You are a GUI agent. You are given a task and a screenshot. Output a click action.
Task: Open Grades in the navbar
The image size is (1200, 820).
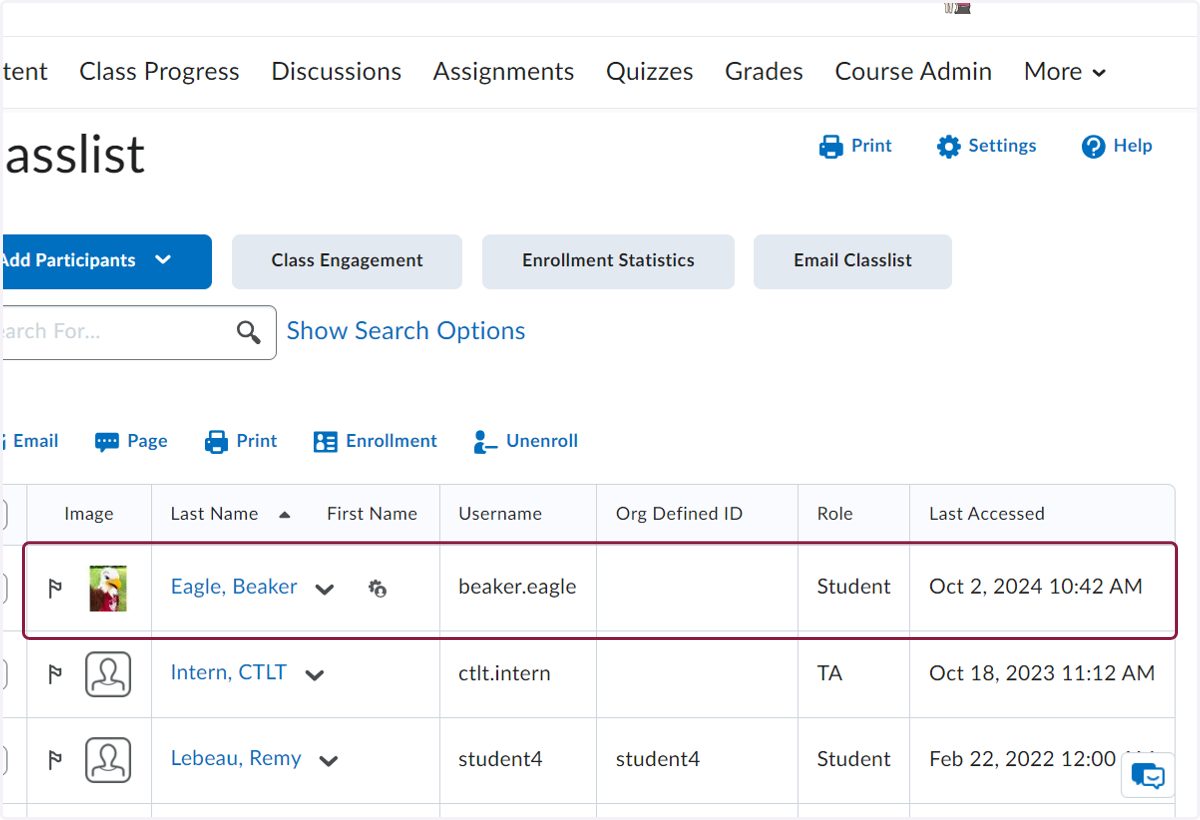[x=764, y=72]
